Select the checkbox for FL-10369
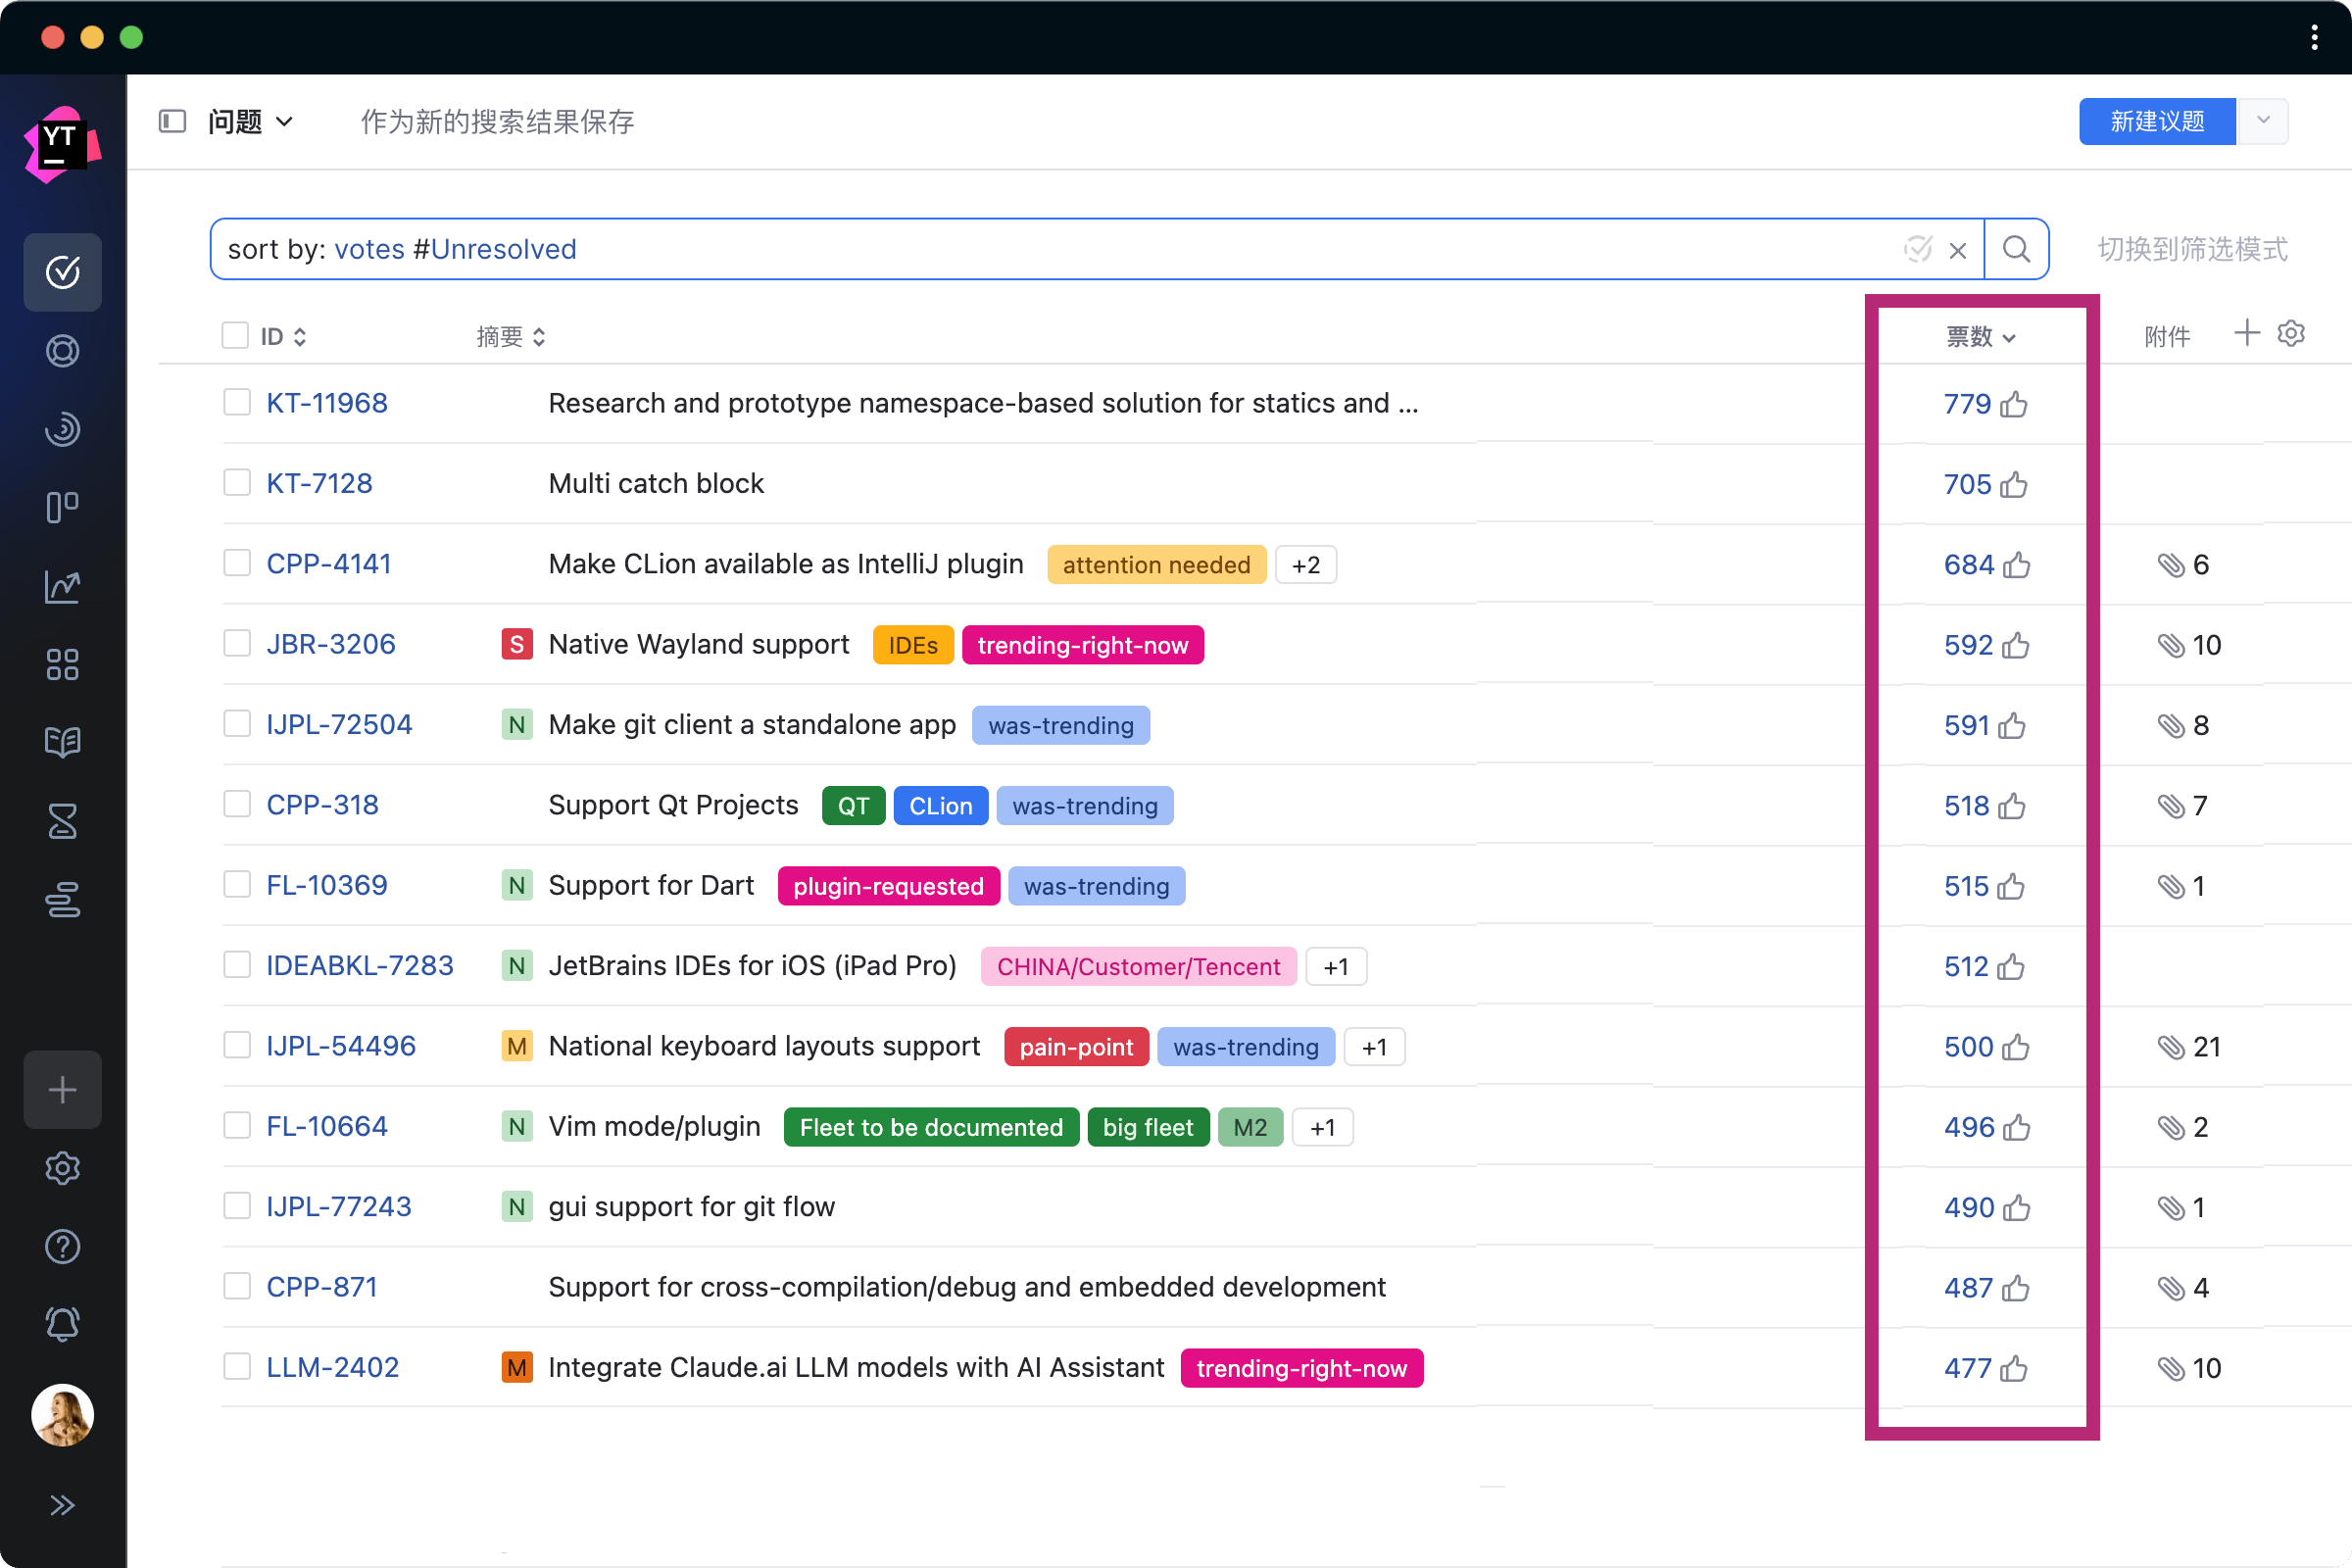2352x1568 pixels. tap(237, 884)
